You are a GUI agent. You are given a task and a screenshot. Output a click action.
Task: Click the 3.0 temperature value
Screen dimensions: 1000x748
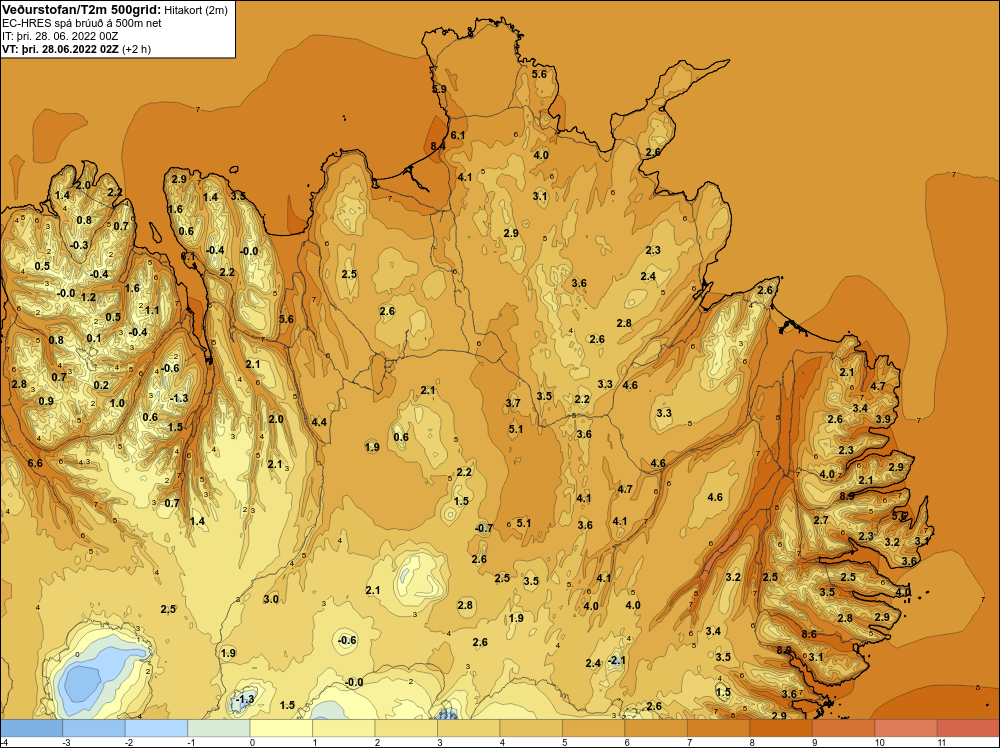tap(271, 599)
